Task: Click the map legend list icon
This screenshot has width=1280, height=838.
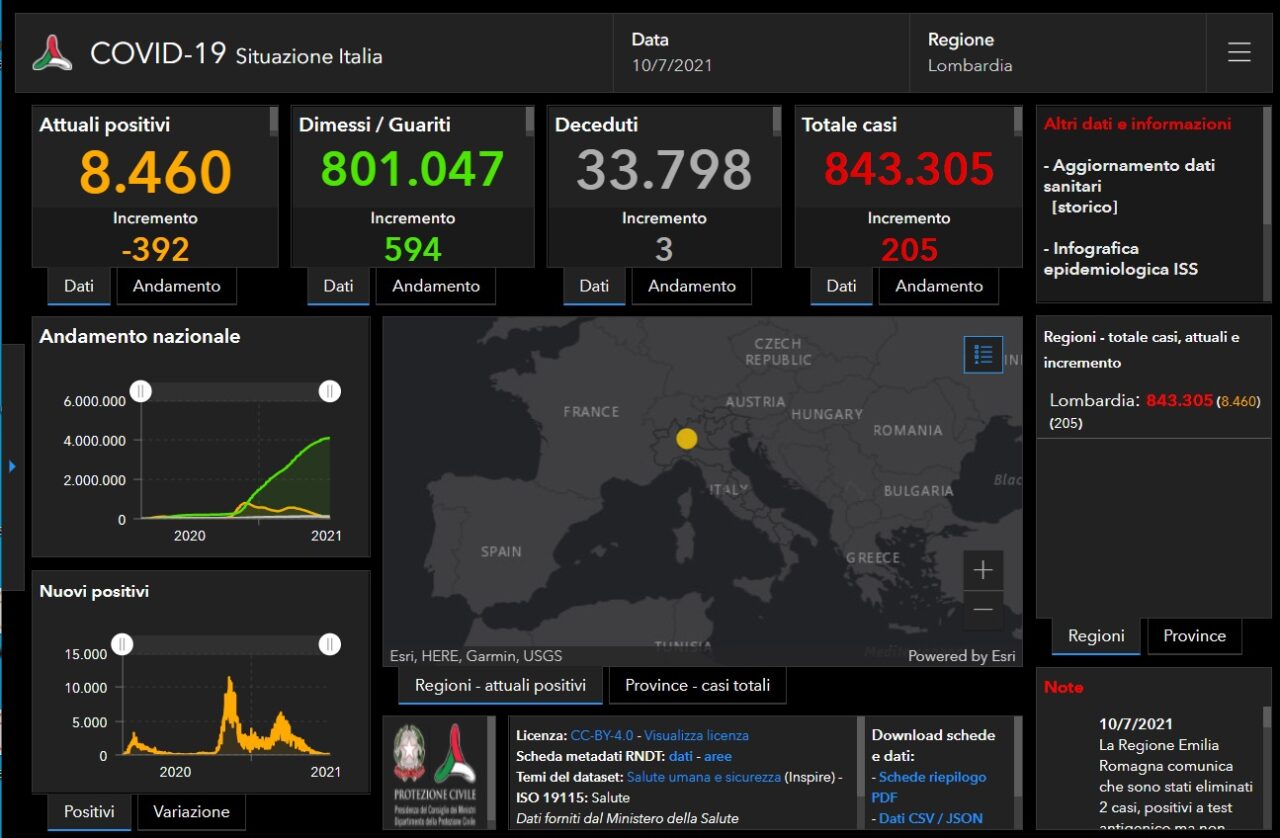Action: (x=983, y=354)
